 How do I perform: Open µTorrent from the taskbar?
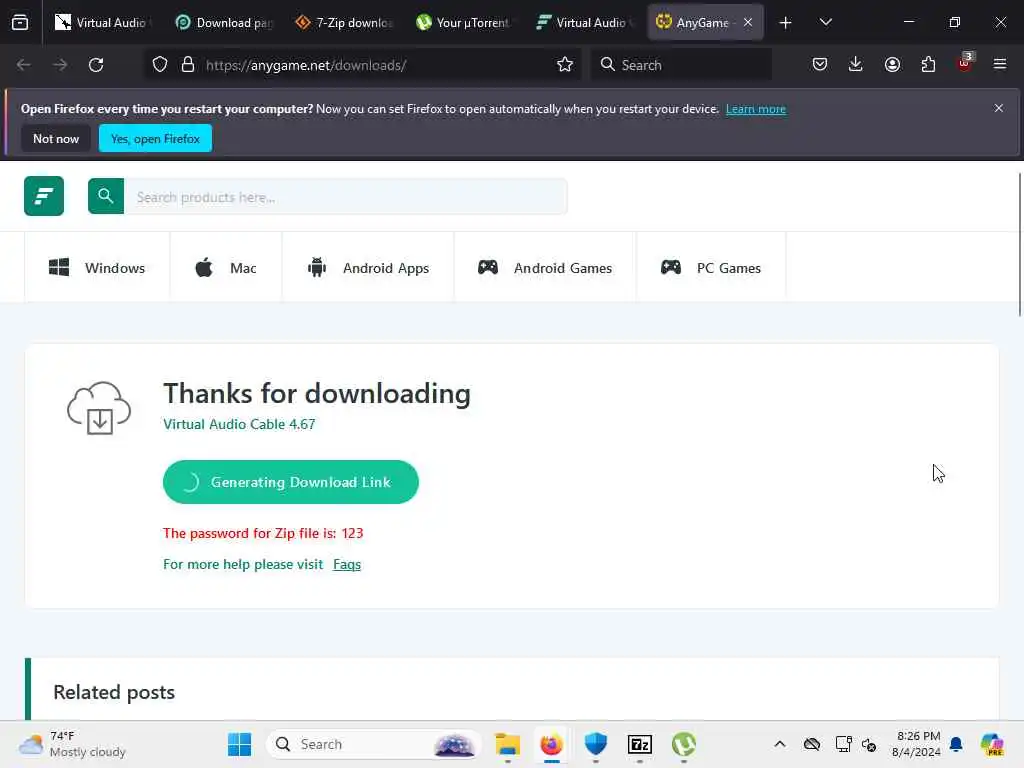[x=684, y=744]
